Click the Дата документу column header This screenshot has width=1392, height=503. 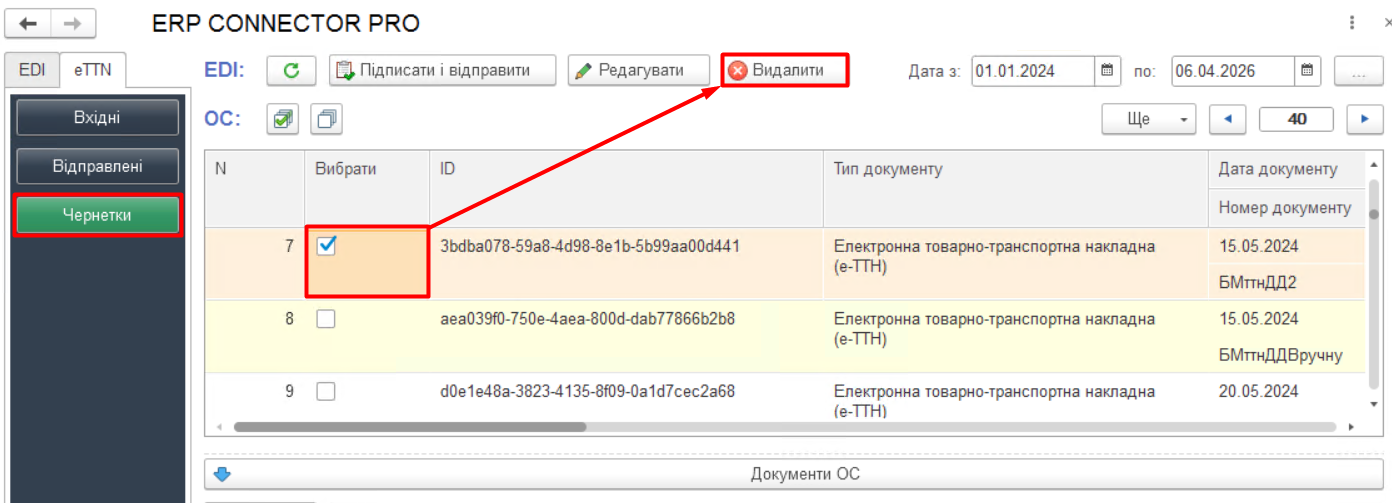pos(1286,169)
